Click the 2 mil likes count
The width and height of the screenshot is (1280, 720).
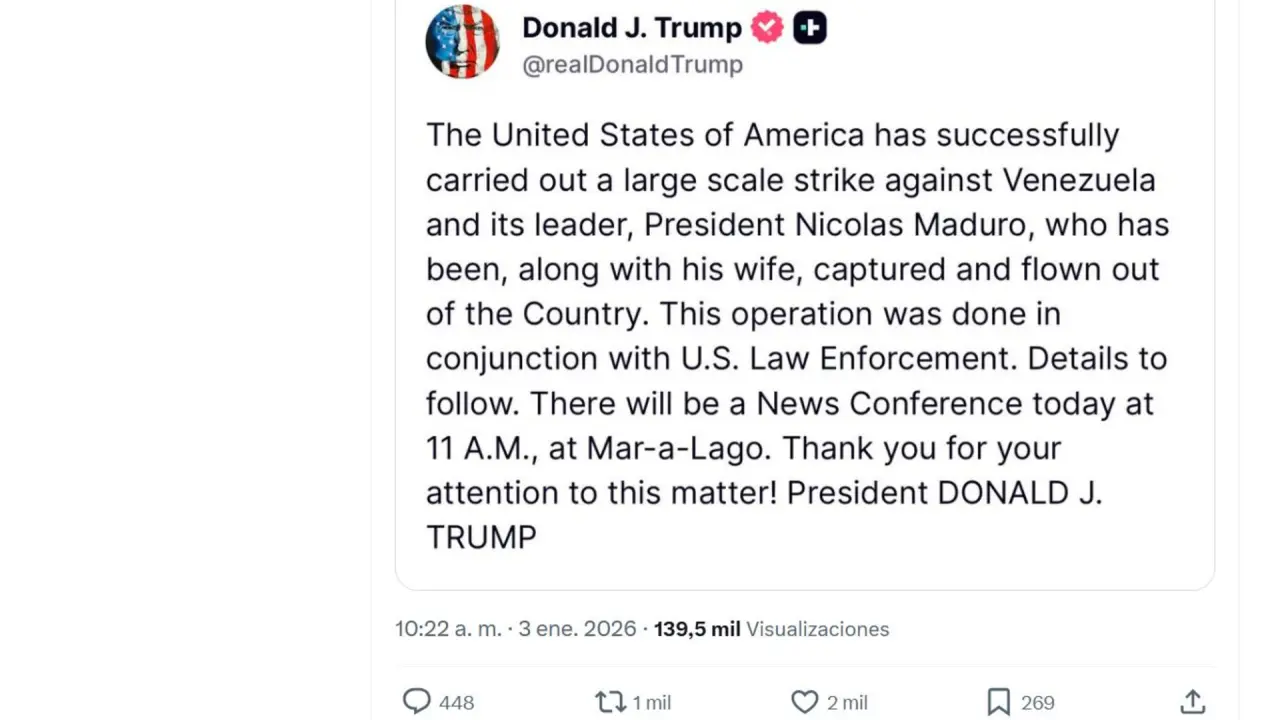pyautogui.click(x=847, y=703)
